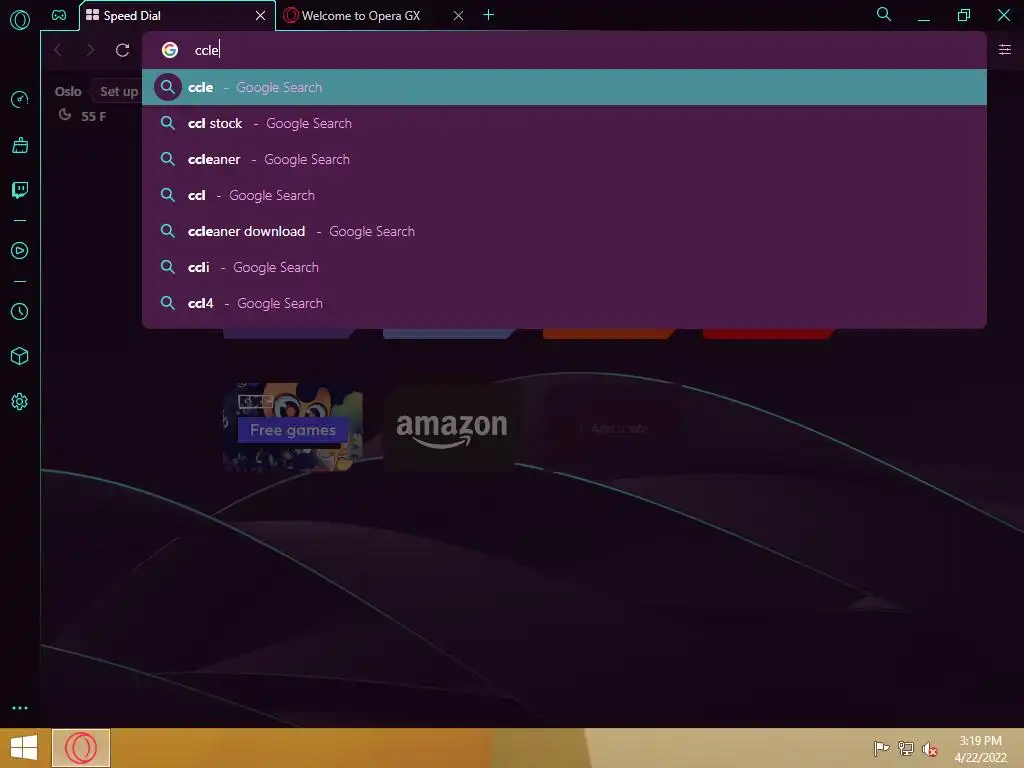Click the 55 F temperature reading

tap(93, 116)
